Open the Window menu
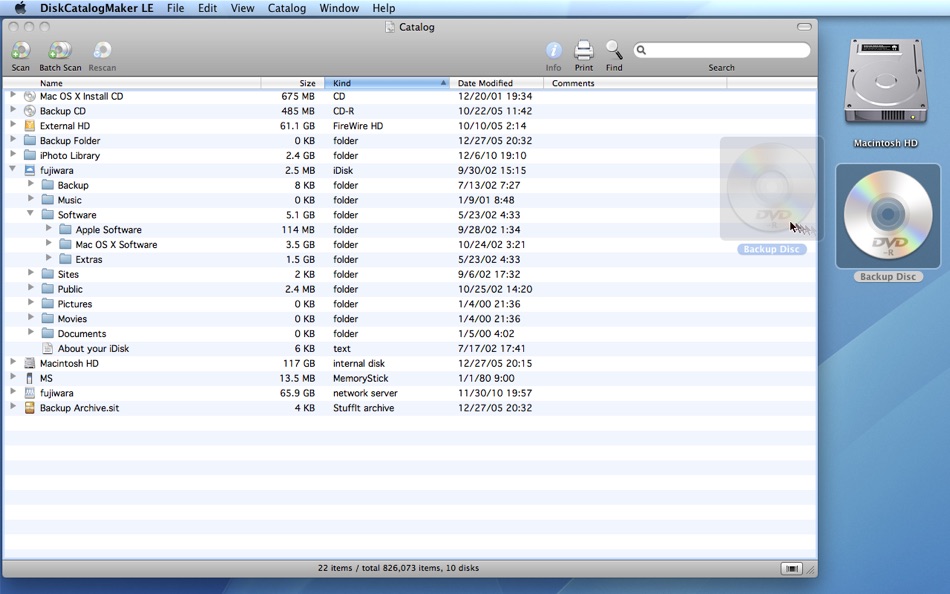The height and width of the screenshot is (594, 950). click(339, 8)
